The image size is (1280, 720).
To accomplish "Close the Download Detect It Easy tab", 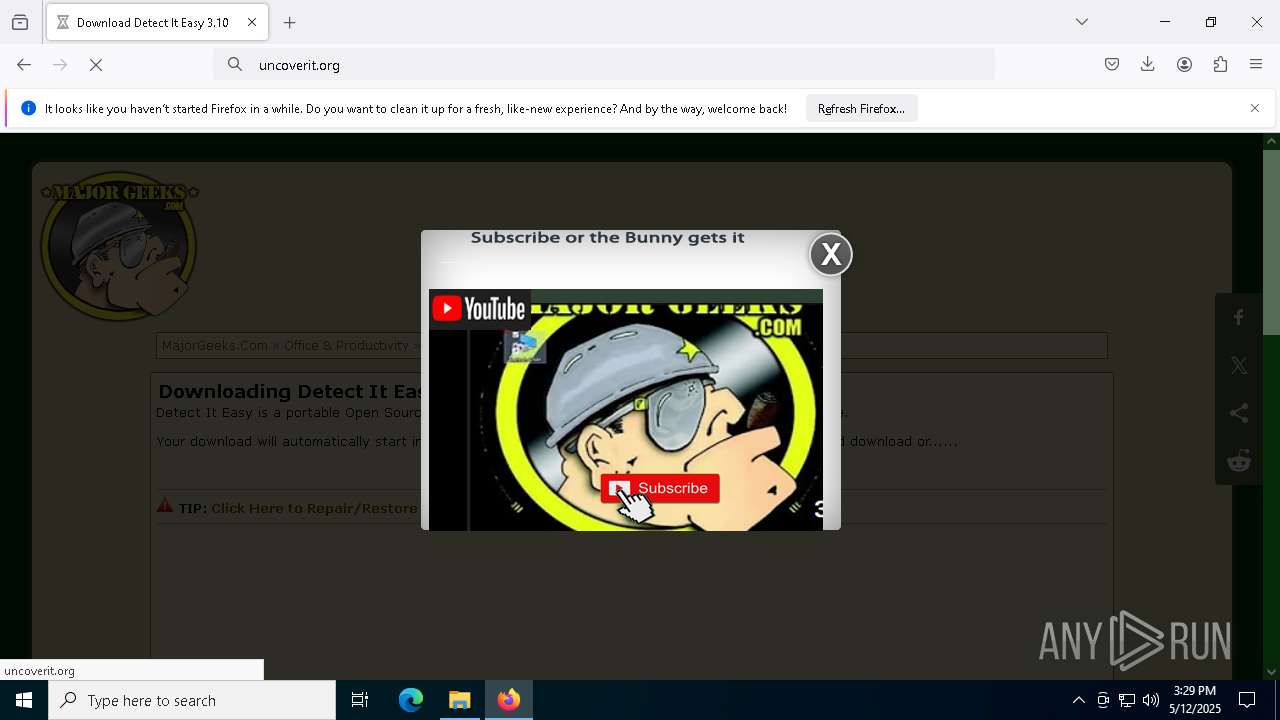I will tap(252, 22).
